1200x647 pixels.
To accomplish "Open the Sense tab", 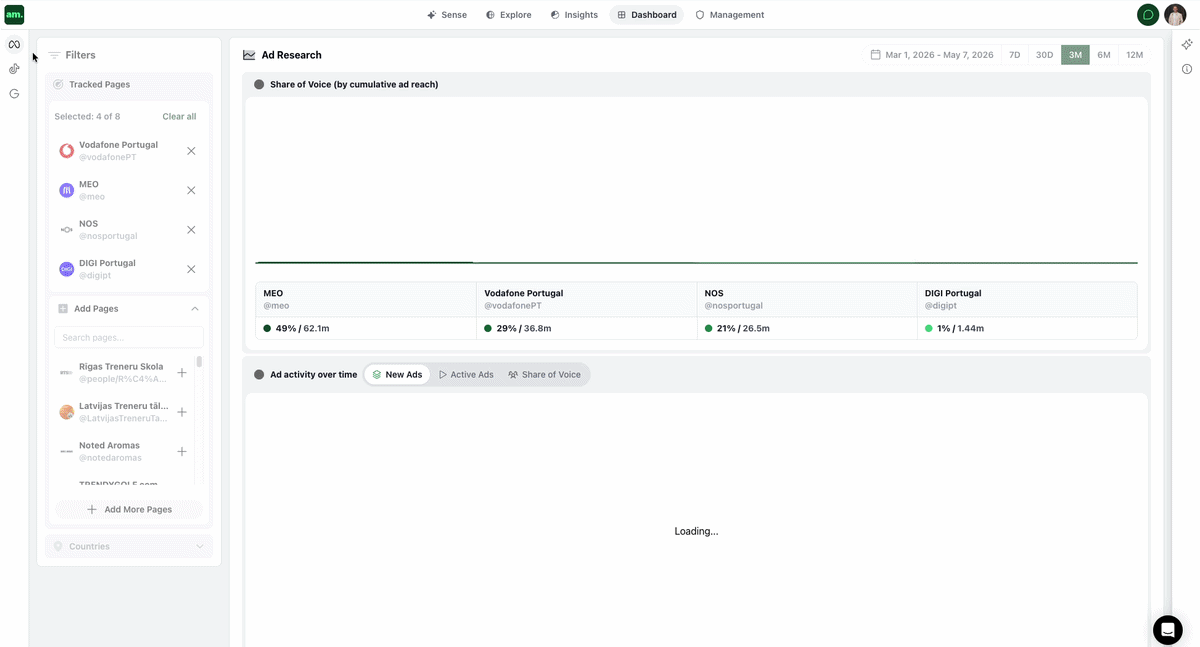I will click(446, 15).
